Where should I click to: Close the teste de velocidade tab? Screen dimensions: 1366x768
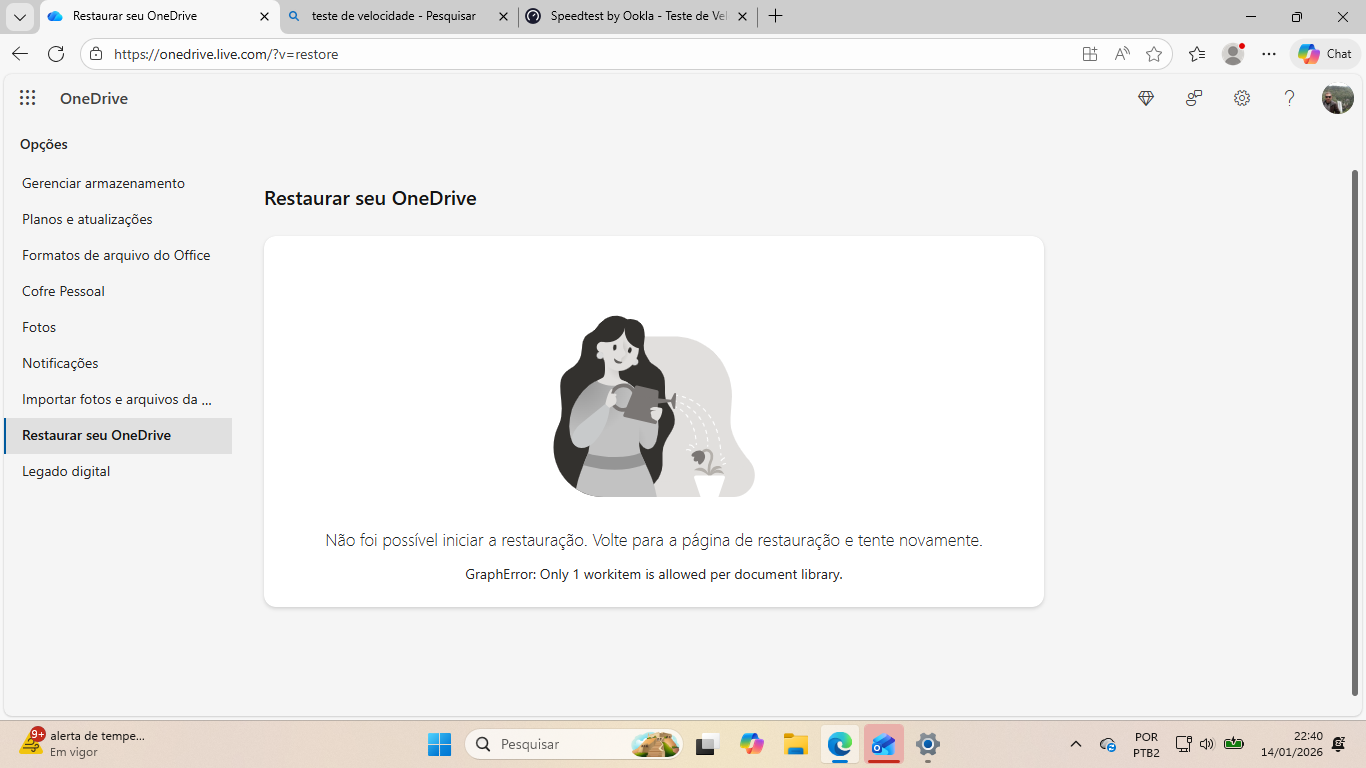502,16
